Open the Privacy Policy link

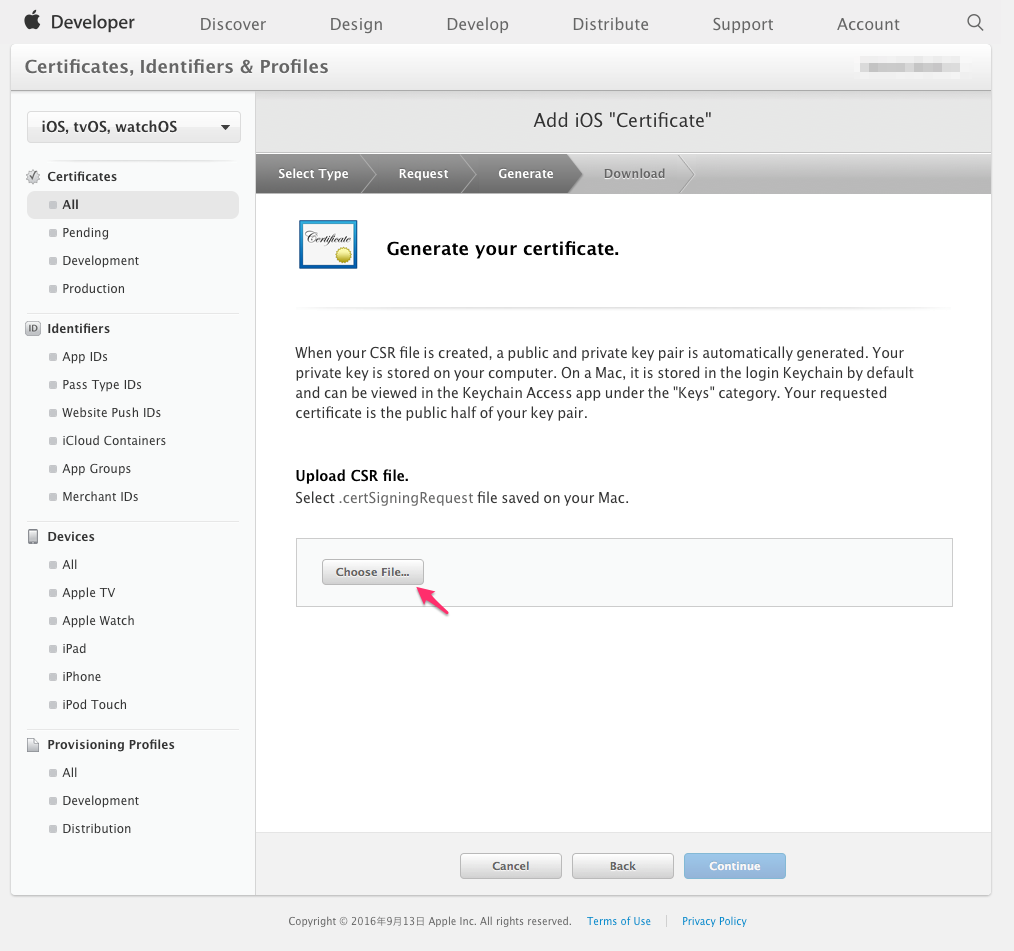point(714,921)
